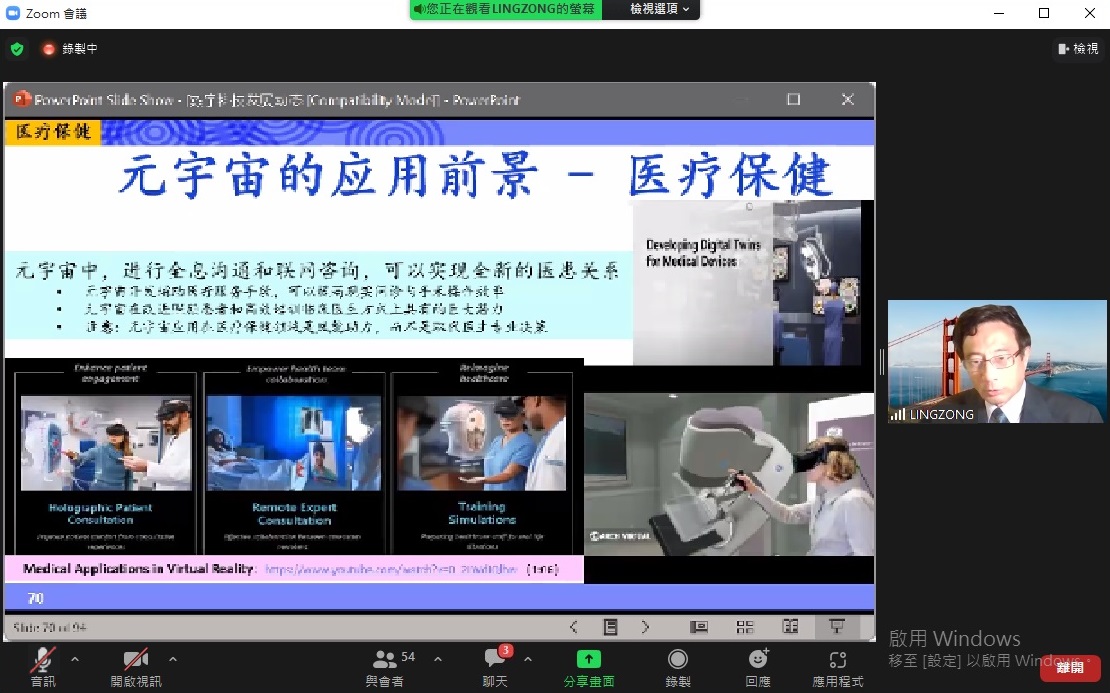Open the view options menu at top

click(x=661, y=9)
